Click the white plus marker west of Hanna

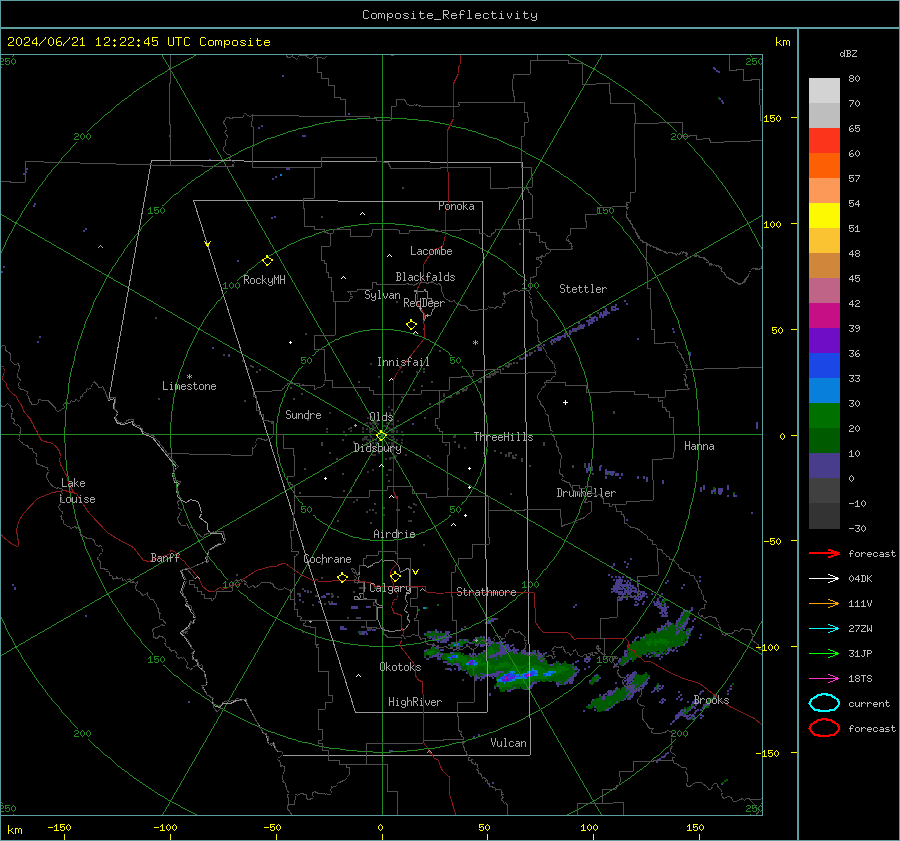coord(565,402)
